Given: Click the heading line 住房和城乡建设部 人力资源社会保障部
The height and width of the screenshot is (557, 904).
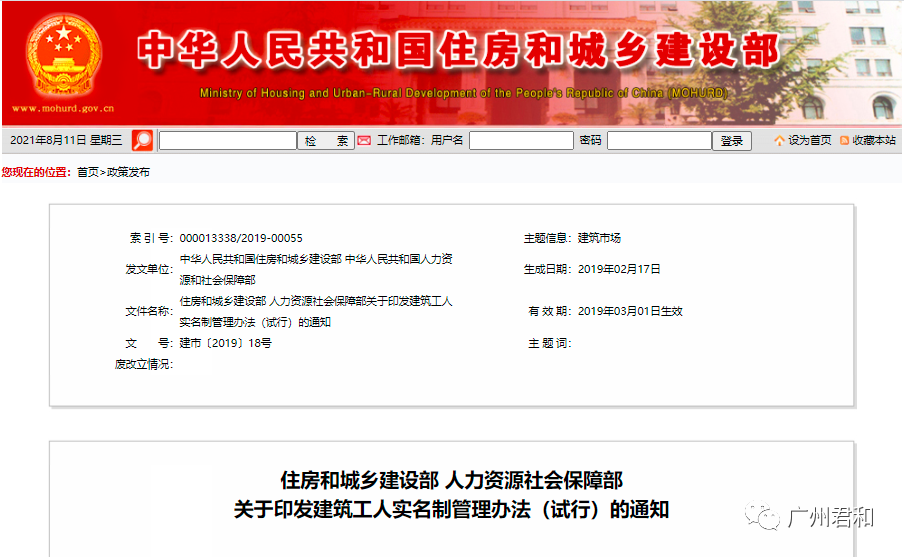Looking at the screenshot, I should click(451, 480).
